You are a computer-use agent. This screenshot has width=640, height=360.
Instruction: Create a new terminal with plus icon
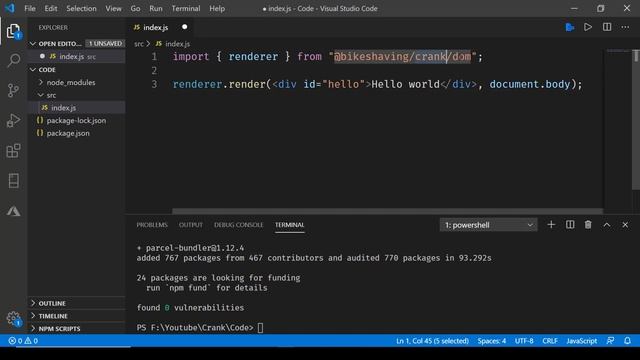[x=551, y=225]
